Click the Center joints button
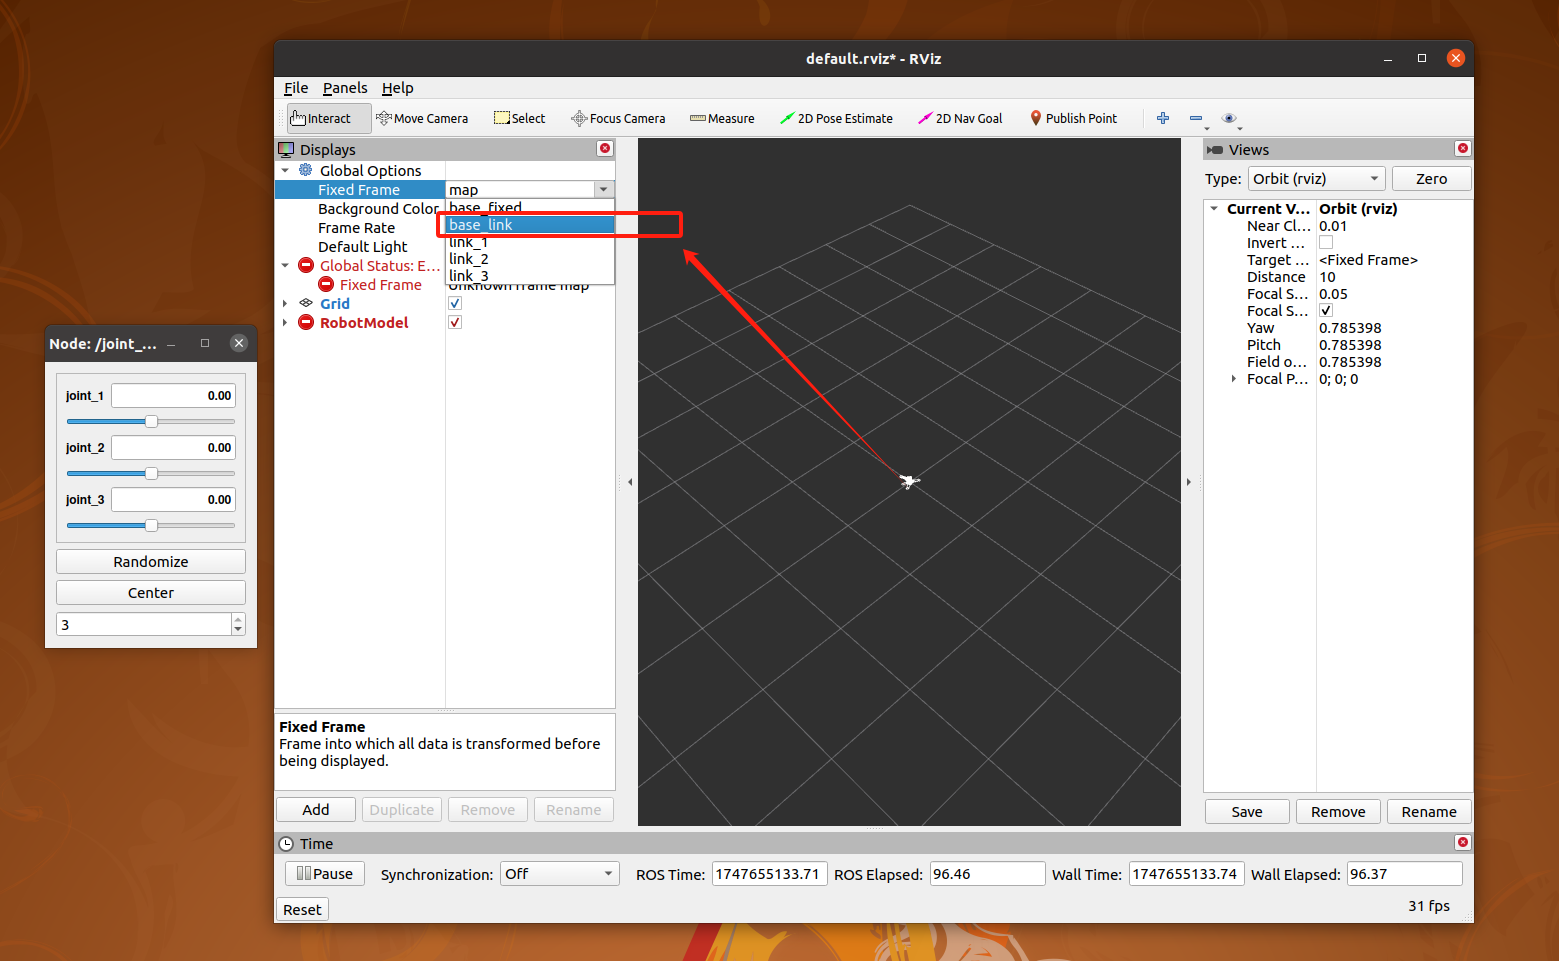This screenshot has height=961, width=1559. point(151,593)
